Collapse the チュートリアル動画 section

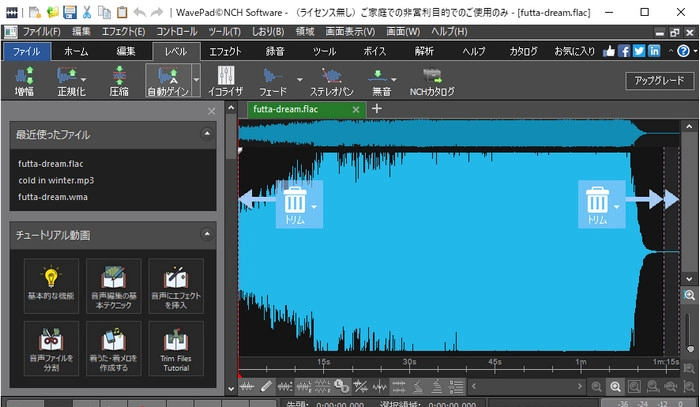pyautogui.click(x=206, y=235)
